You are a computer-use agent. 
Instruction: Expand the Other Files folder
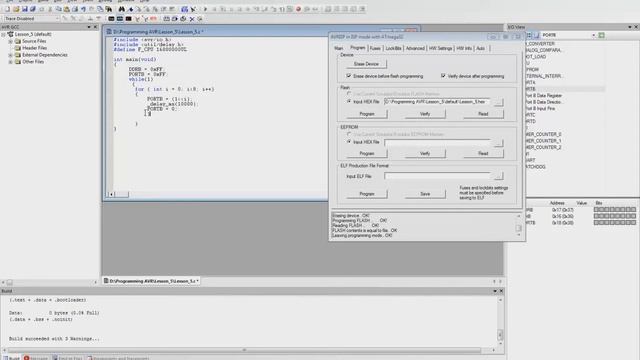coord(11,62)
